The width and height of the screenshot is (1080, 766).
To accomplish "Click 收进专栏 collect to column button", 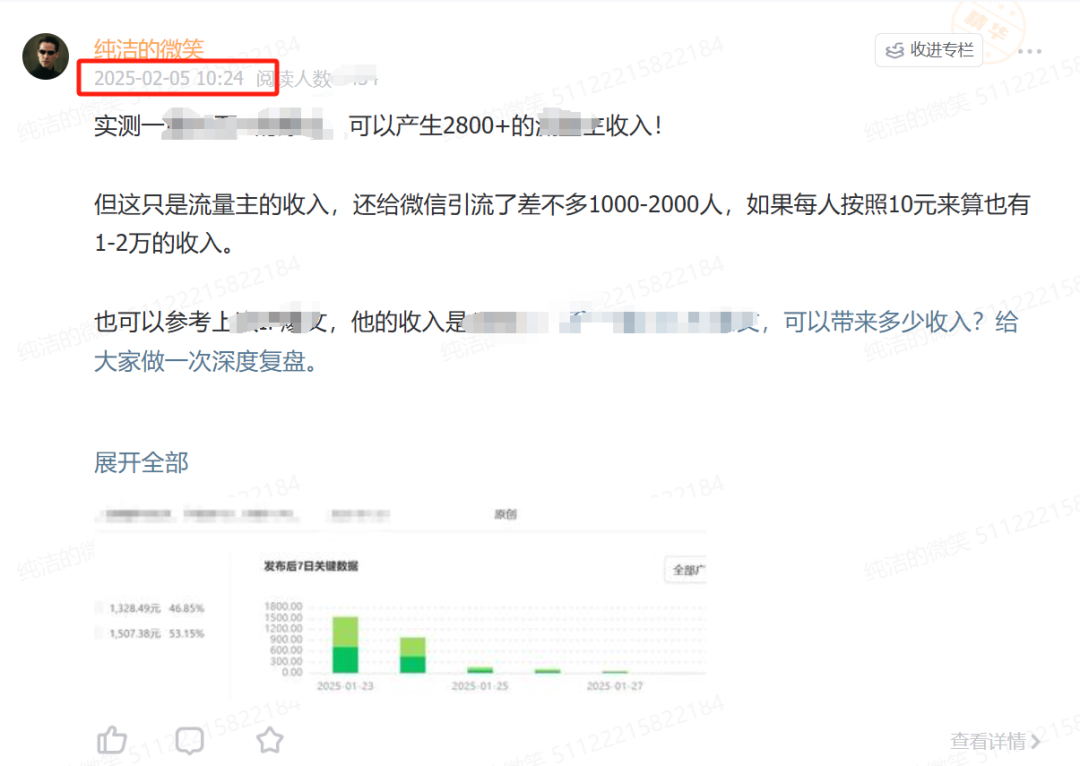I will (928, 50).
